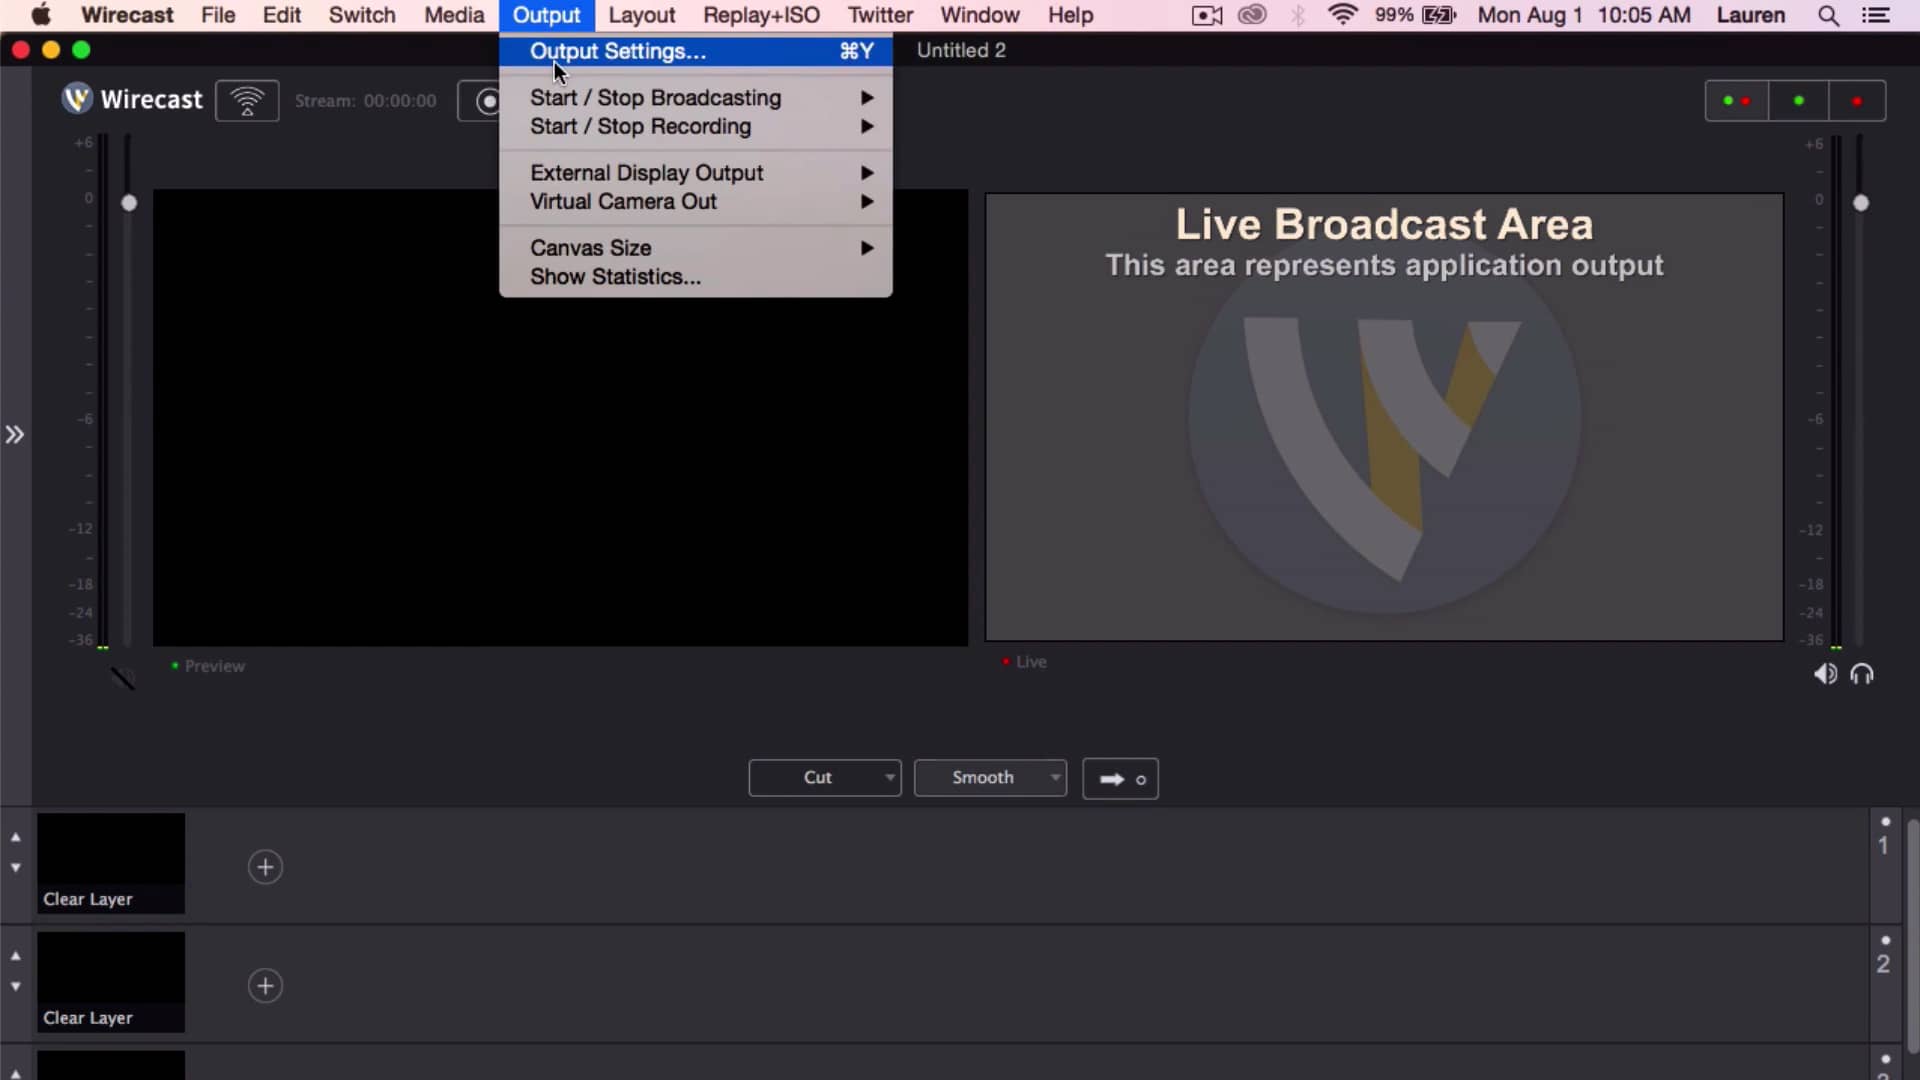The image size is (1920, 1080).
Task: Open the Cut transition dropdown
Action: coord(823,777)
